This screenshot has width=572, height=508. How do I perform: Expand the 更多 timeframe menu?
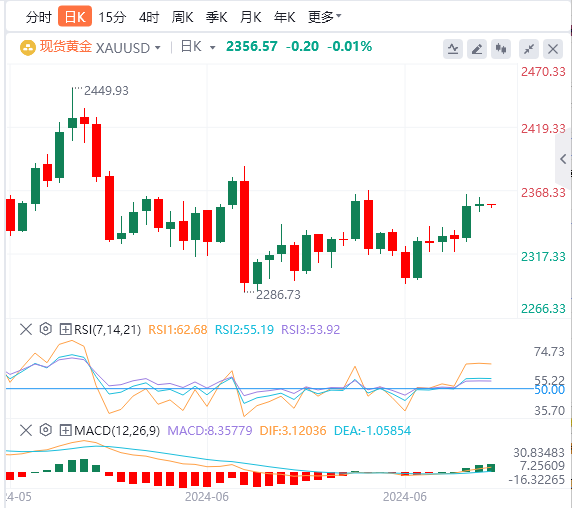[324, 17]
